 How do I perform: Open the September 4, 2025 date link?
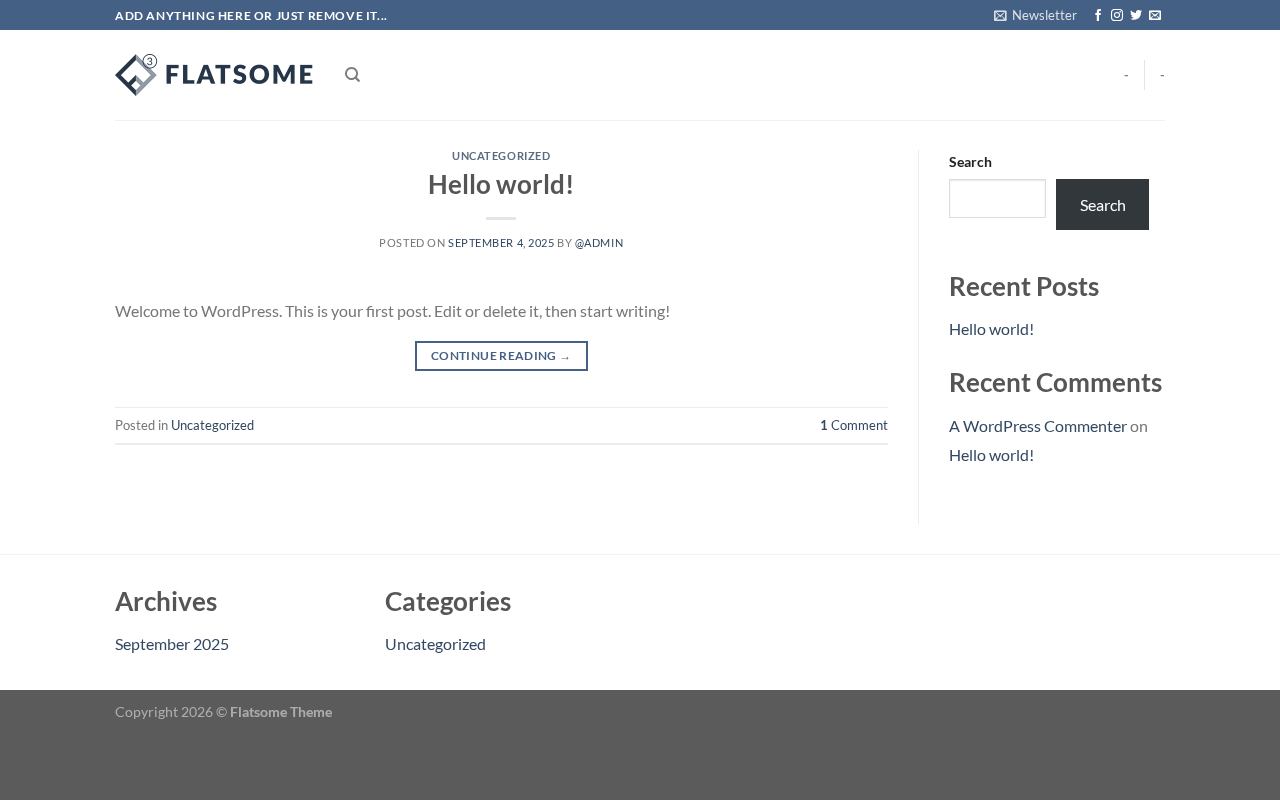(x=501, y=243)
